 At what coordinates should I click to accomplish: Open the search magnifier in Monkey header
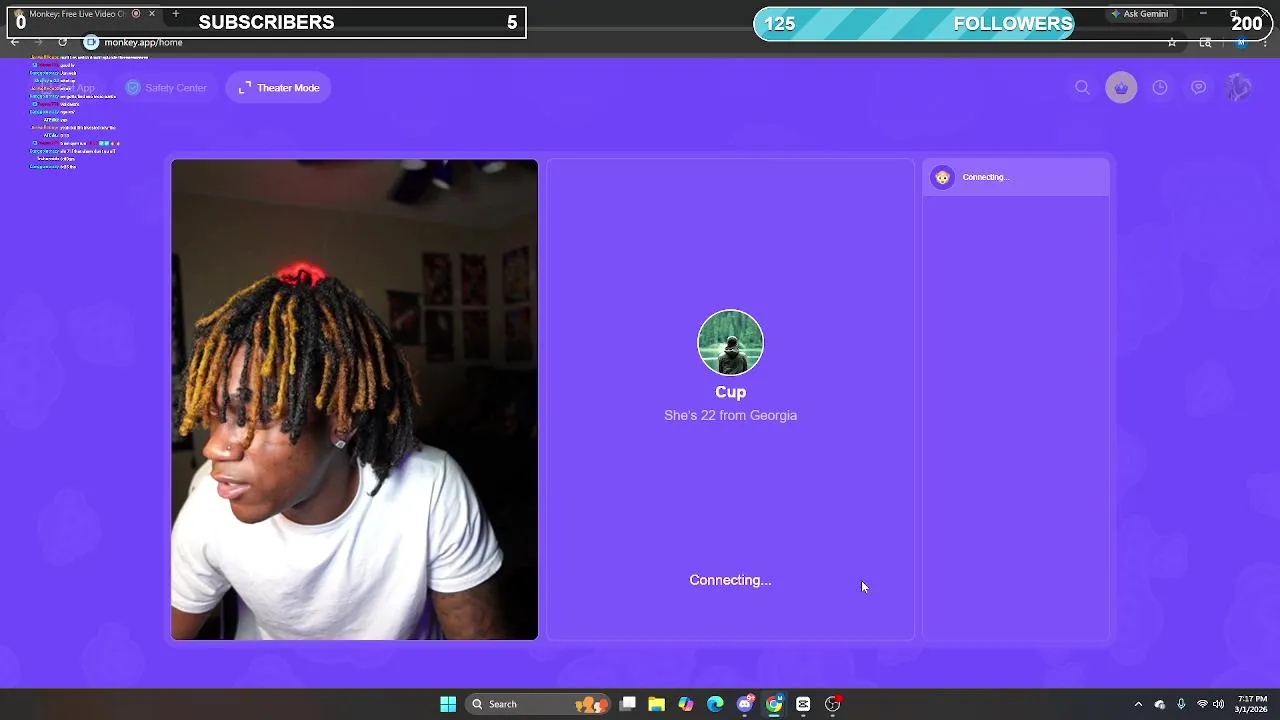point(1082,88)
